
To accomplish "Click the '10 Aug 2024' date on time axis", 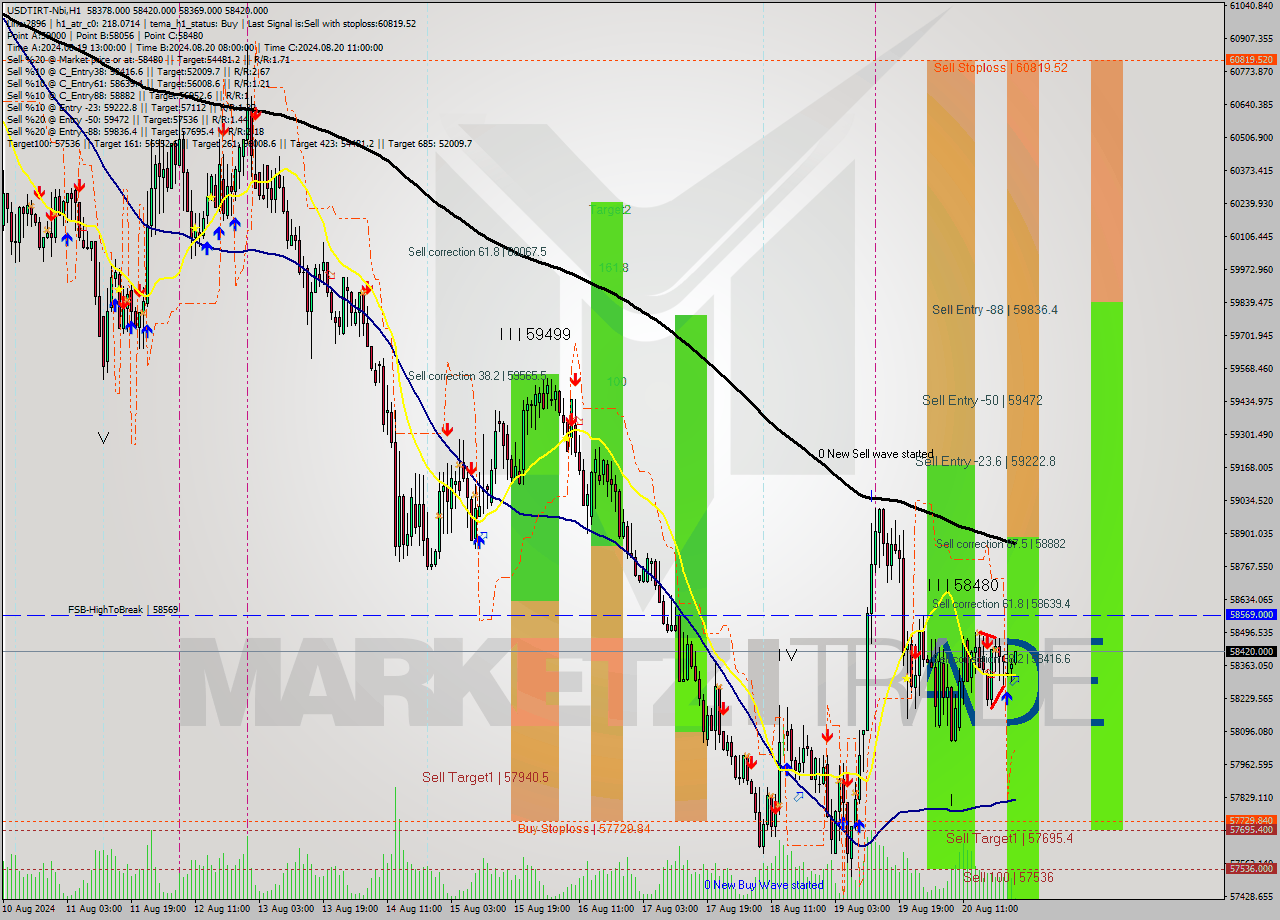I will (28, 910).
